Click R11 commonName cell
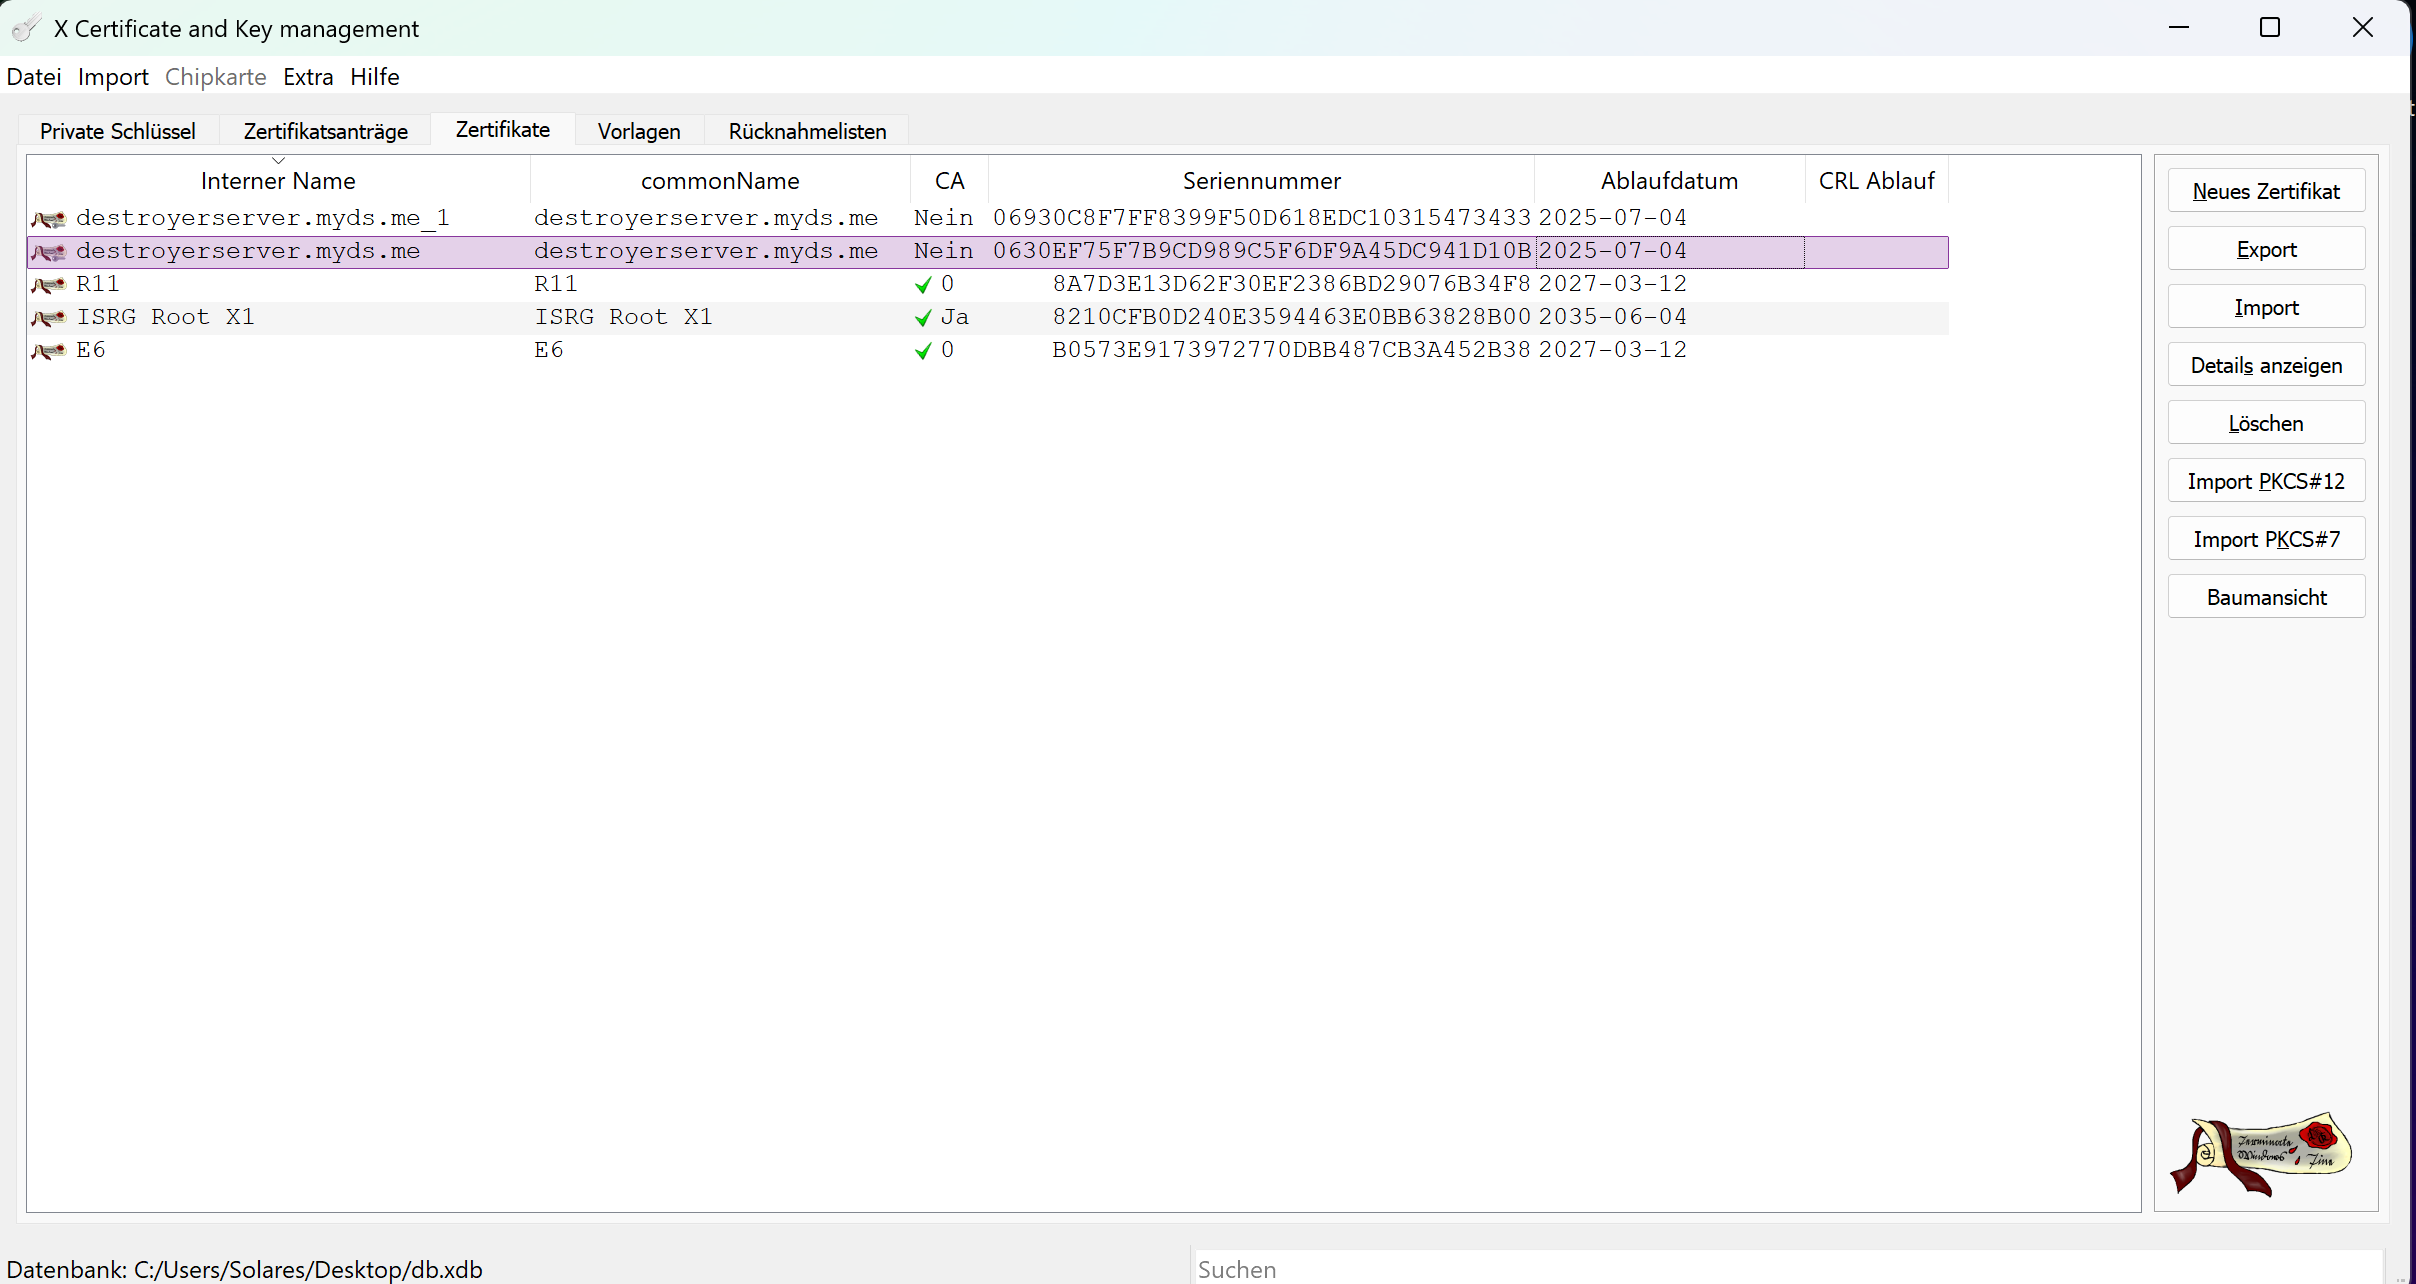The image size is (2416, 1284). click(556, 284)
